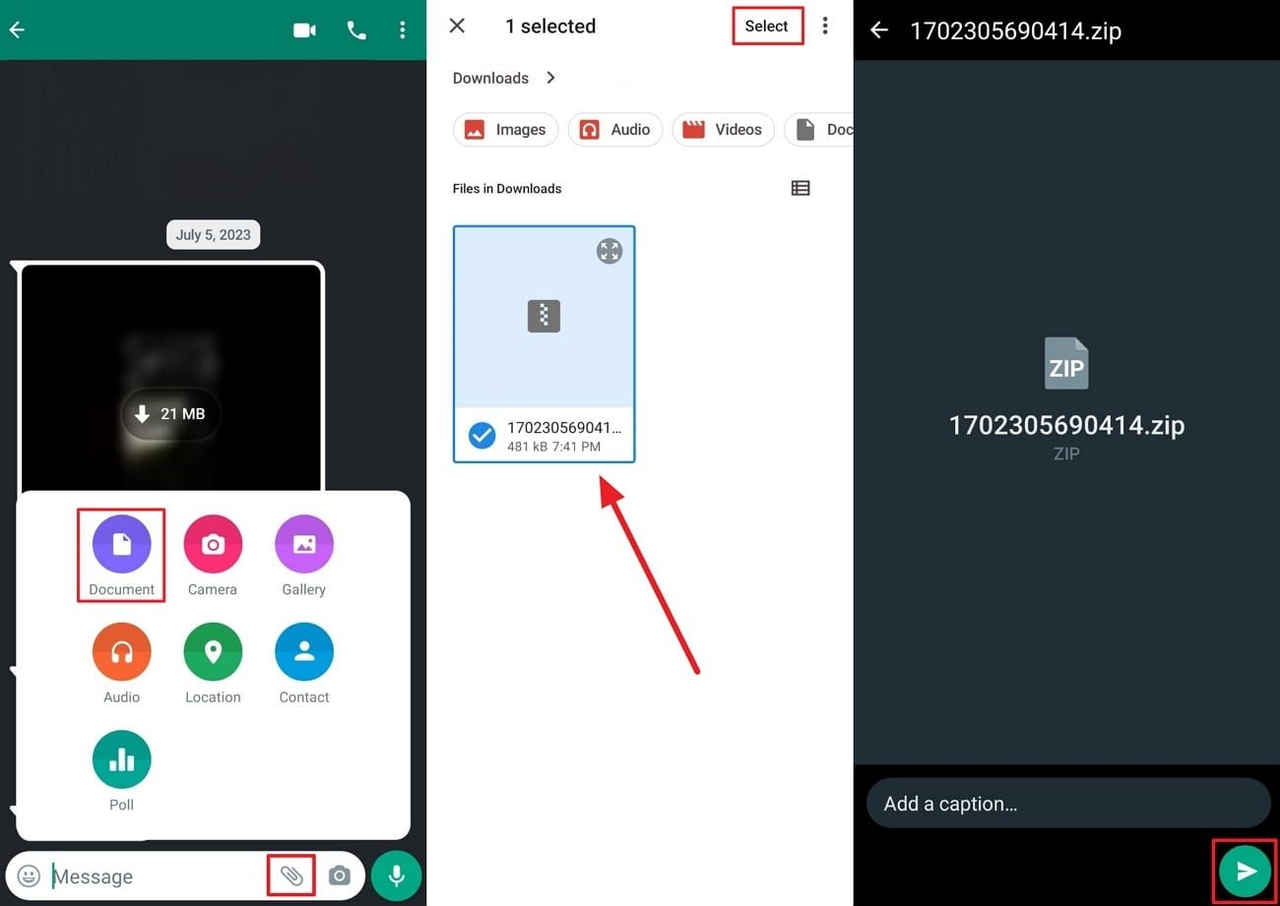
Task: Open WhatsApp's chat options menu
Action: [x=402, y=30]
